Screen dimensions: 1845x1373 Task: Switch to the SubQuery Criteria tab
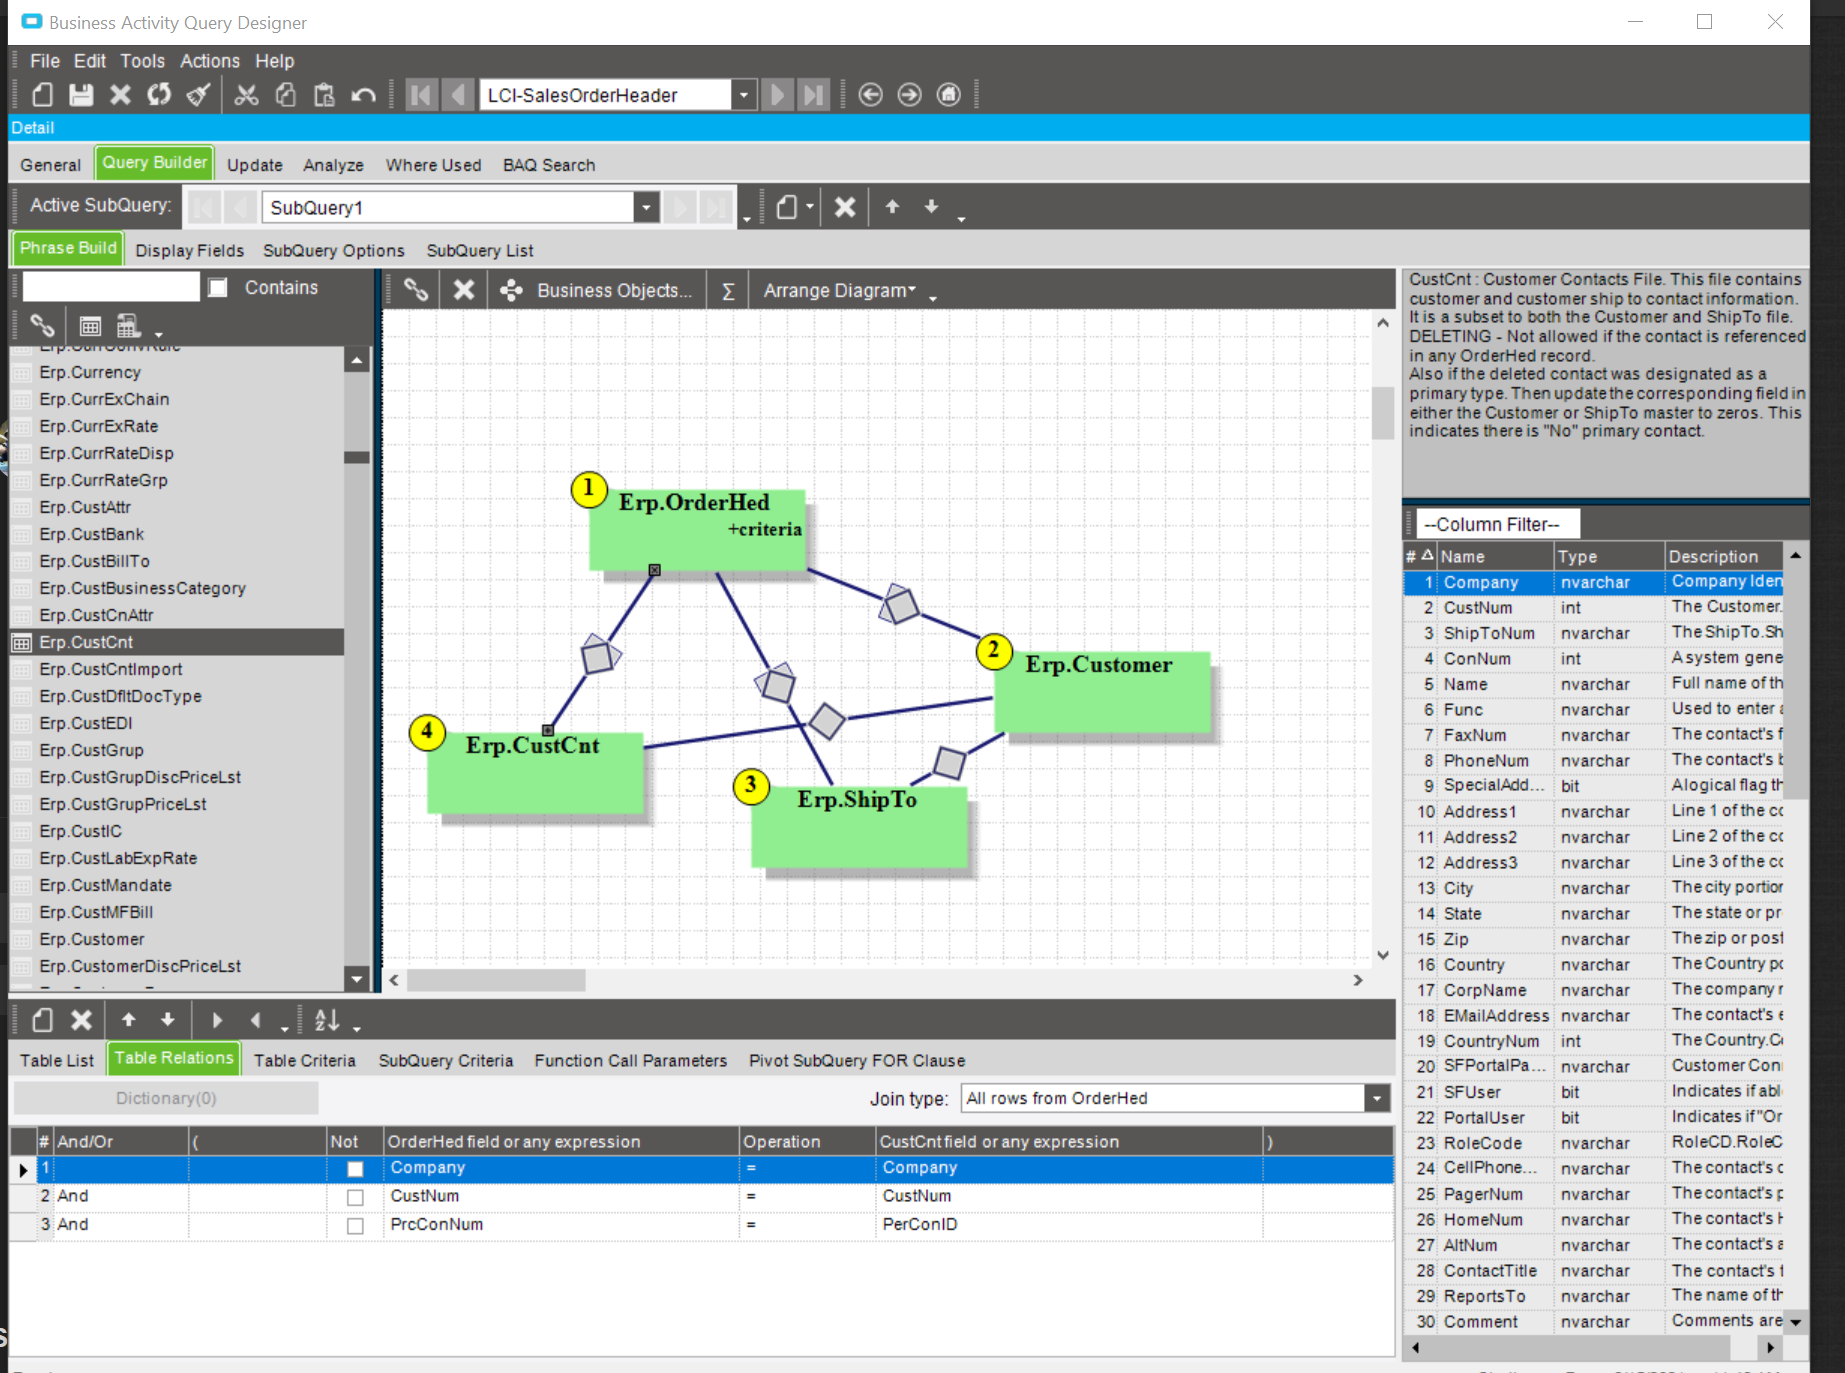tap(446, 1061)
